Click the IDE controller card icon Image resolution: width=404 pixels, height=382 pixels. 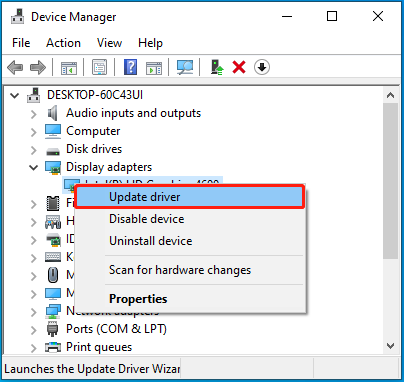(53, 240)
